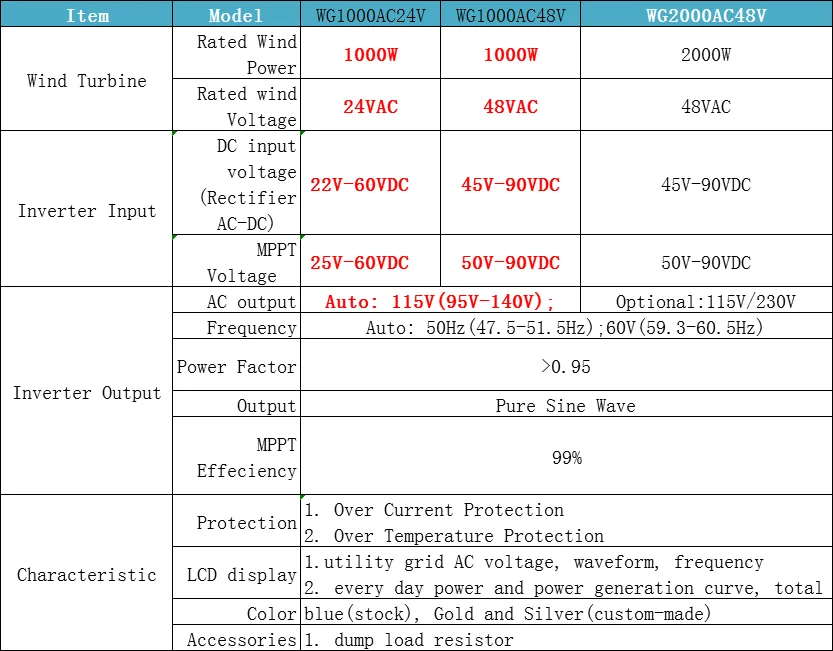Click the "Power Factor" row label
The height and width of the screenshot is (651, 833).
(236, 367)
